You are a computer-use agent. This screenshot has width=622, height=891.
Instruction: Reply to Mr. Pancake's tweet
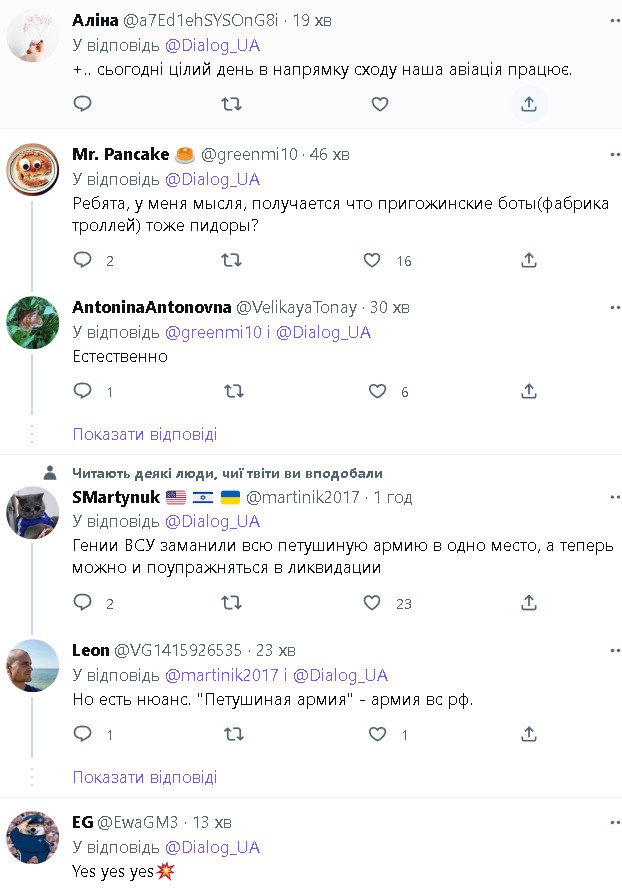83,260
